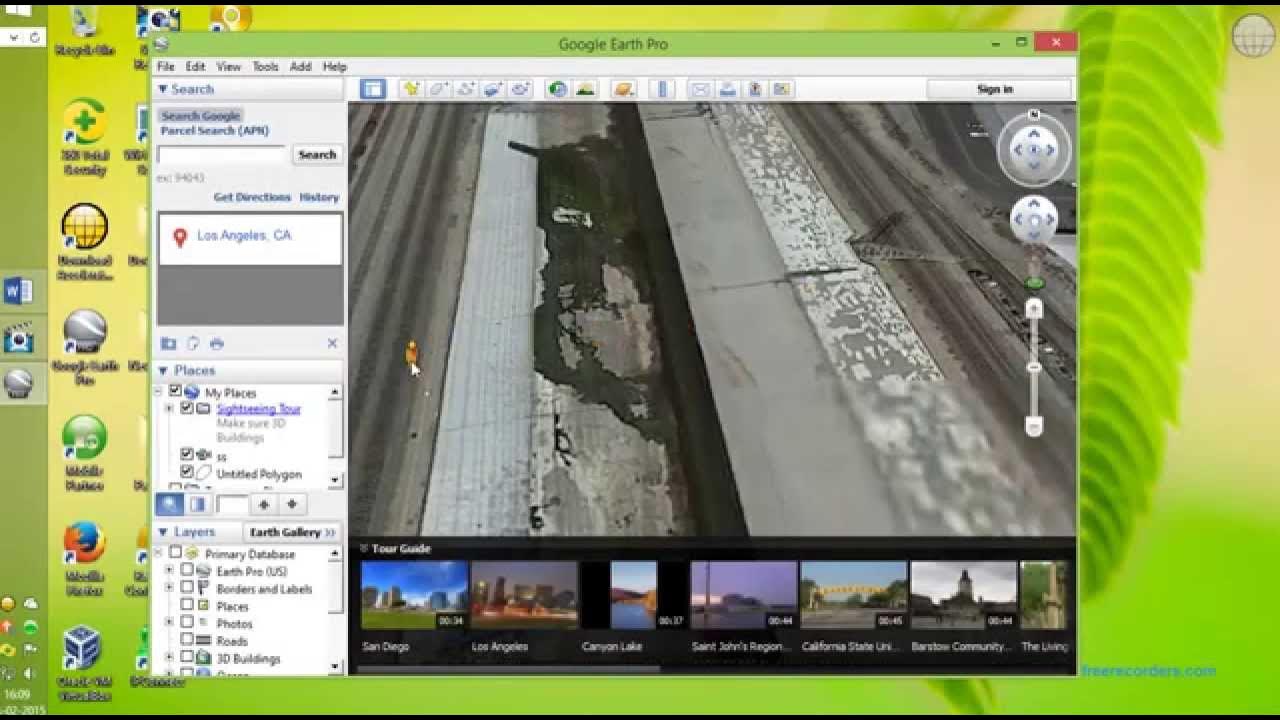Expand the Borders and Labels layer node
Image resolution: width=1280 pixels, height=720 pixels.
[169, 588]
